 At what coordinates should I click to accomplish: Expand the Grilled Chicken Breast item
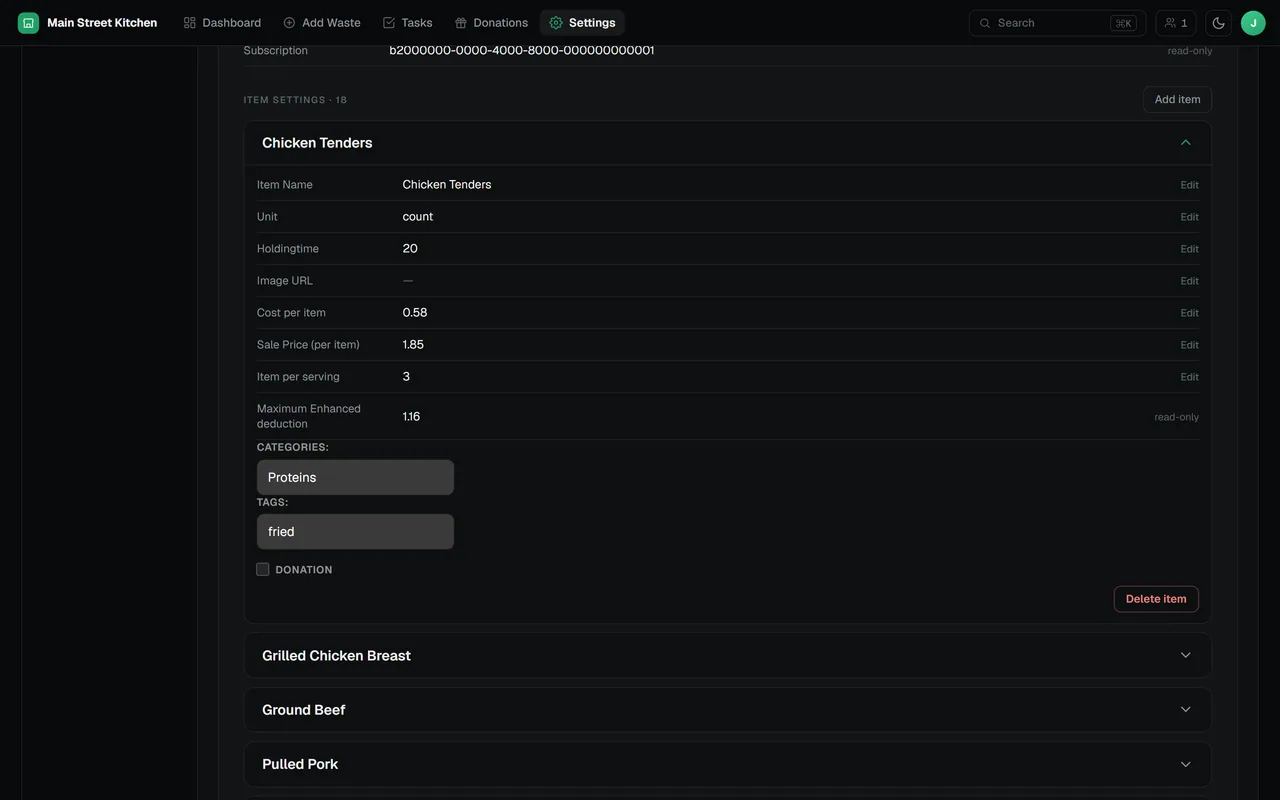pyautogui.click(x=728, y=656)
